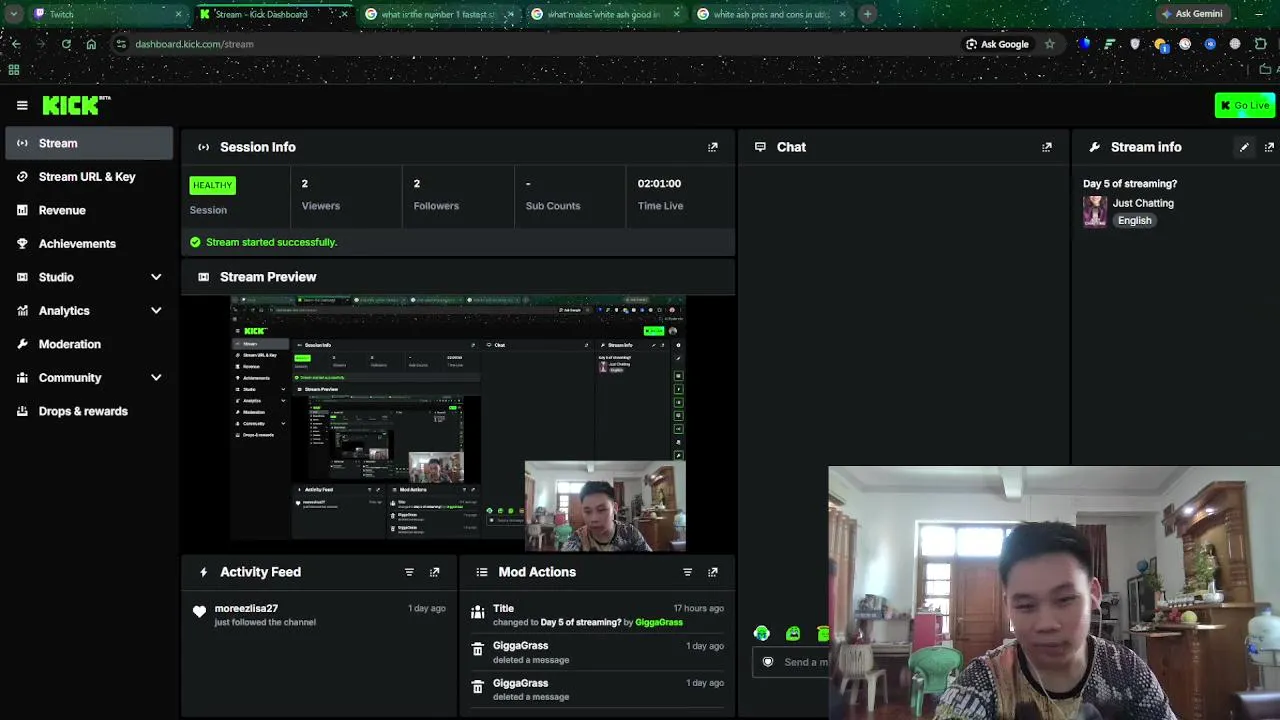Open the hamburger sidebar menu
Screen dimensions: 1280x720
pyautogui.click(x=22, y=105)
